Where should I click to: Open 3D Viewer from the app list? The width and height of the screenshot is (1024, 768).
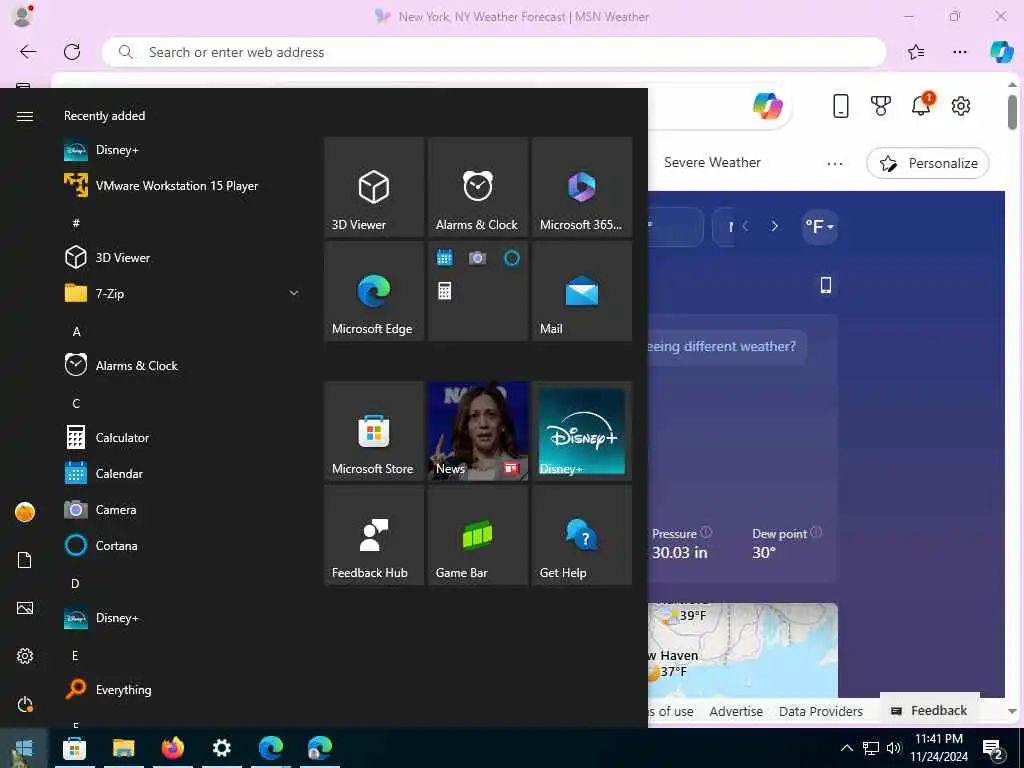click(183, 257)
